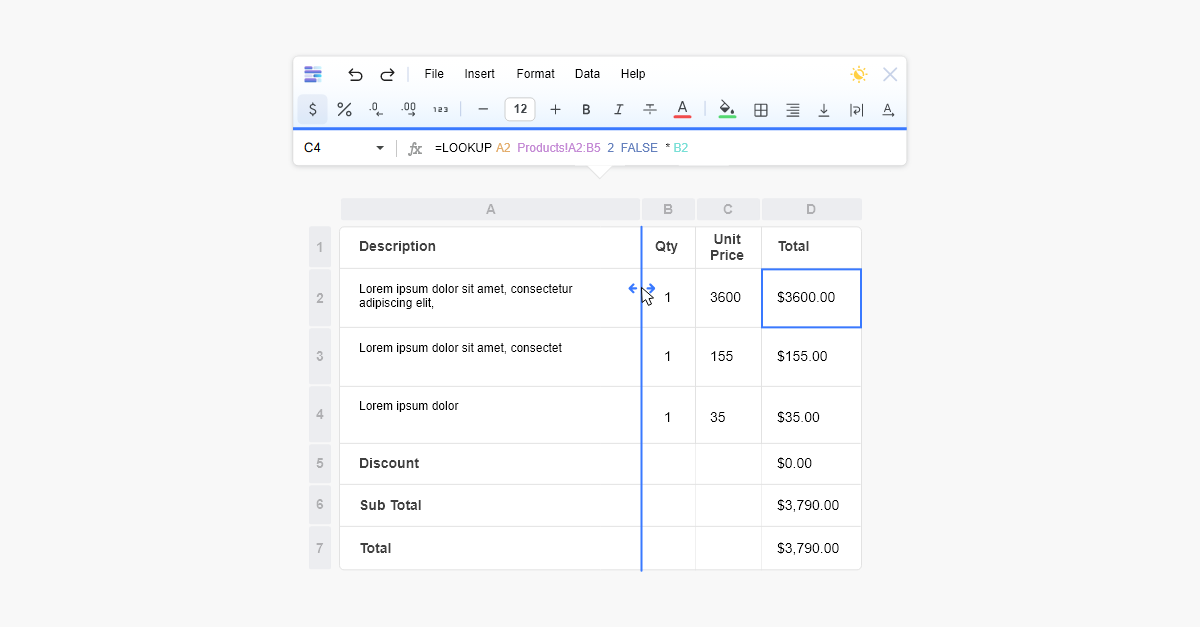Open the red text color picker
This screenshot has height=627, width=1200.
pyautogui.click(x=682, y=109)
